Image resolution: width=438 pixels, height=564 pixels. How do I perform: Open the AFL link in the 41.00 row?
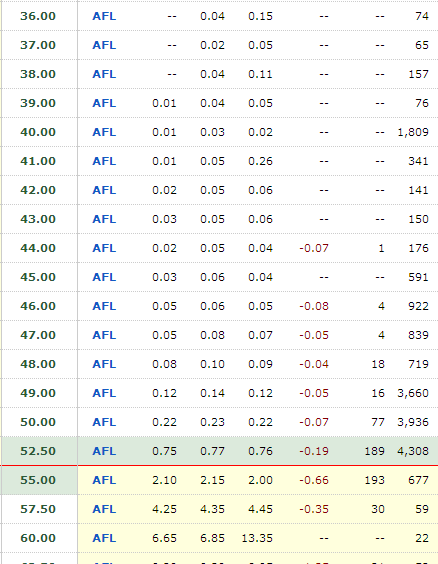104,161
